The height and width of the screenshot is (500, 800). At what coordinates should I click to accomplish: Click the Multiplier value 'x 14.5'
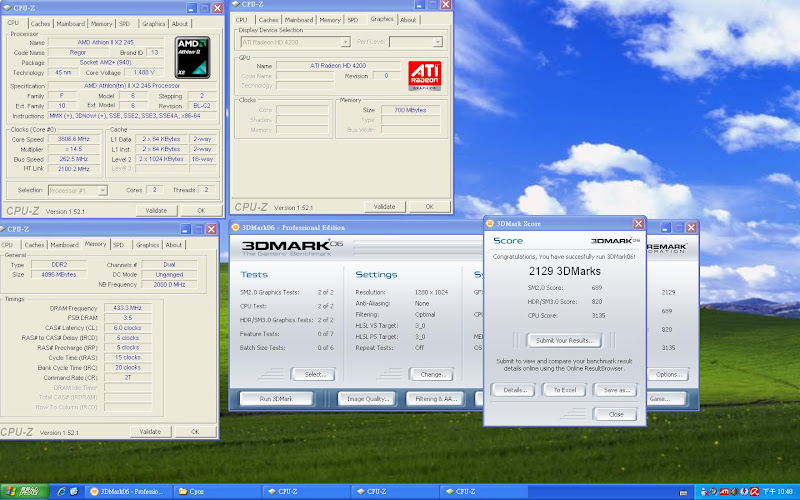pos(74,149)
